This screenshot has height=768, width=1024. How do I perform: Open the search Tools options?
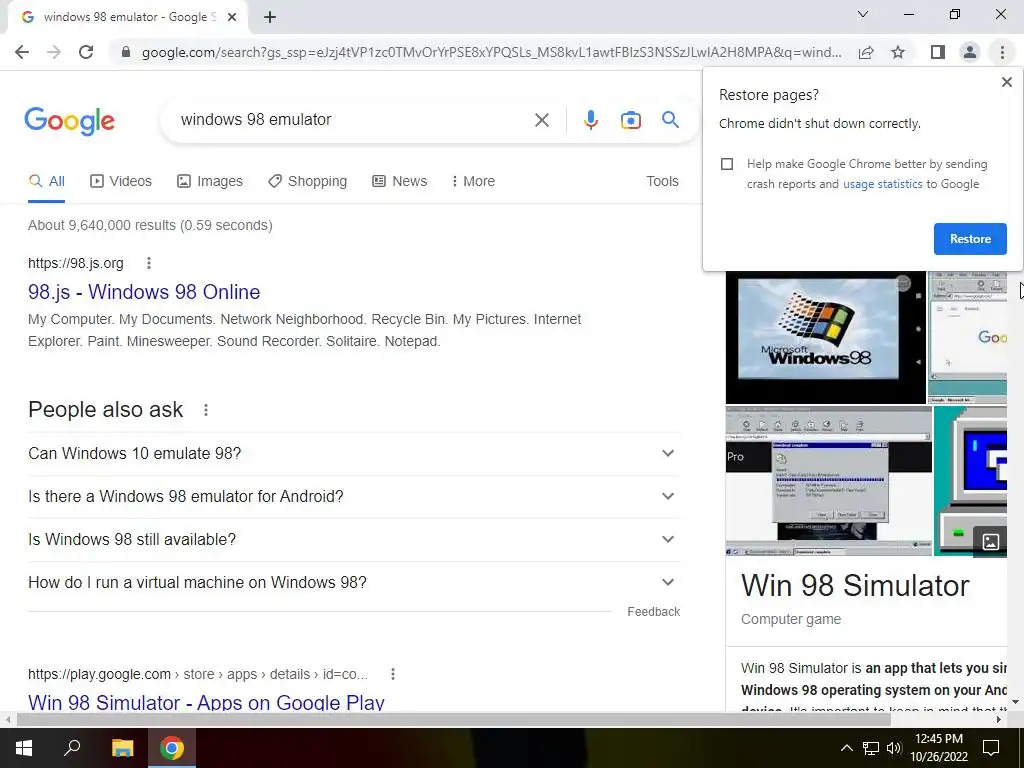(x=662, y=182)
